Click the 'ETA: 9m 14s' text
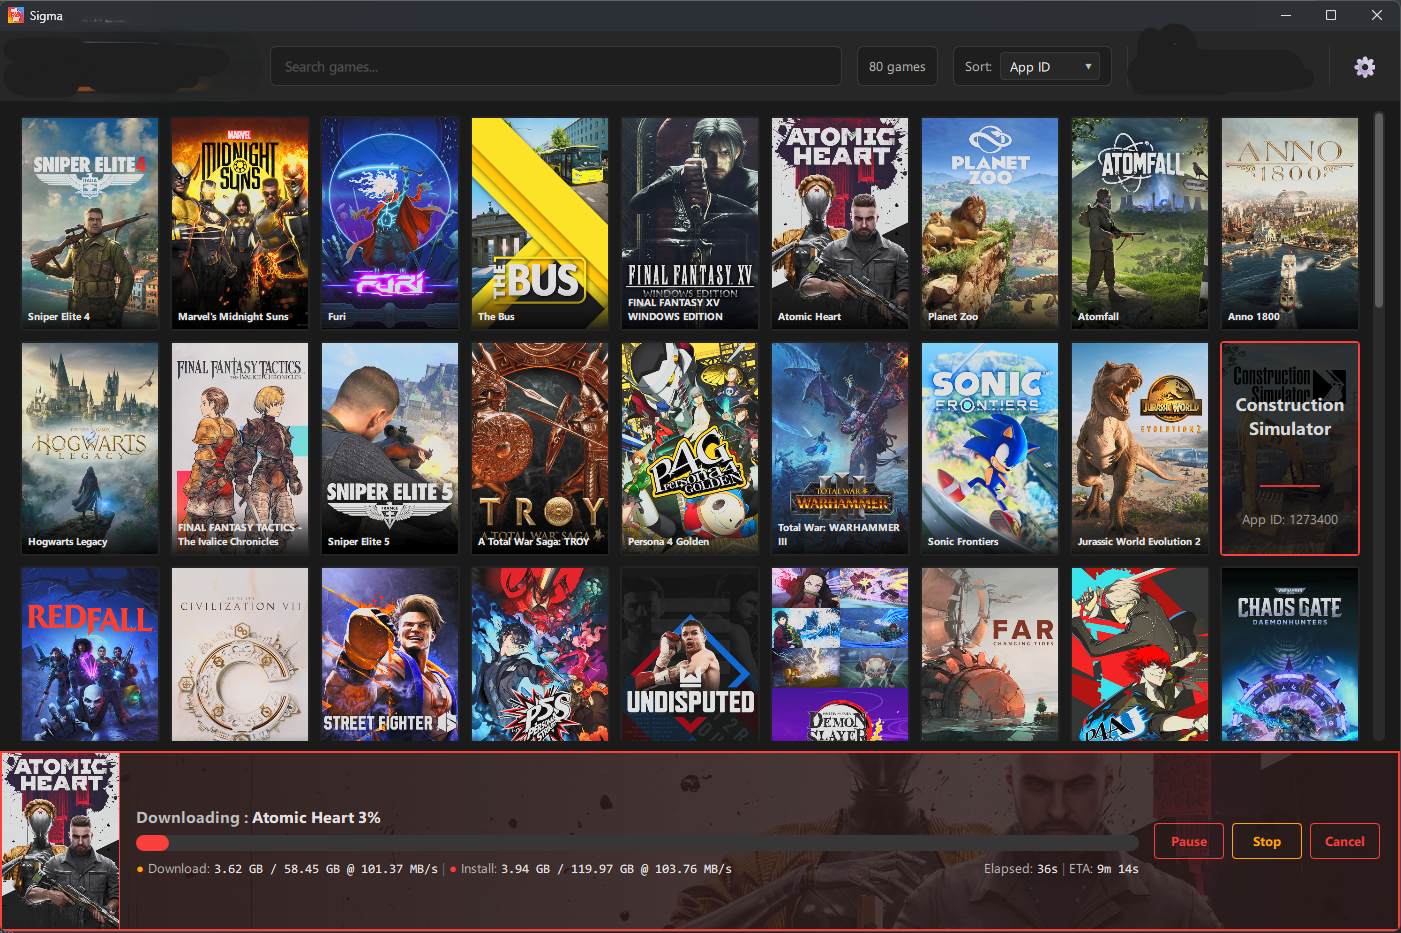The width and height of the screenshot is (1401, 933). tap(1104, 869)
